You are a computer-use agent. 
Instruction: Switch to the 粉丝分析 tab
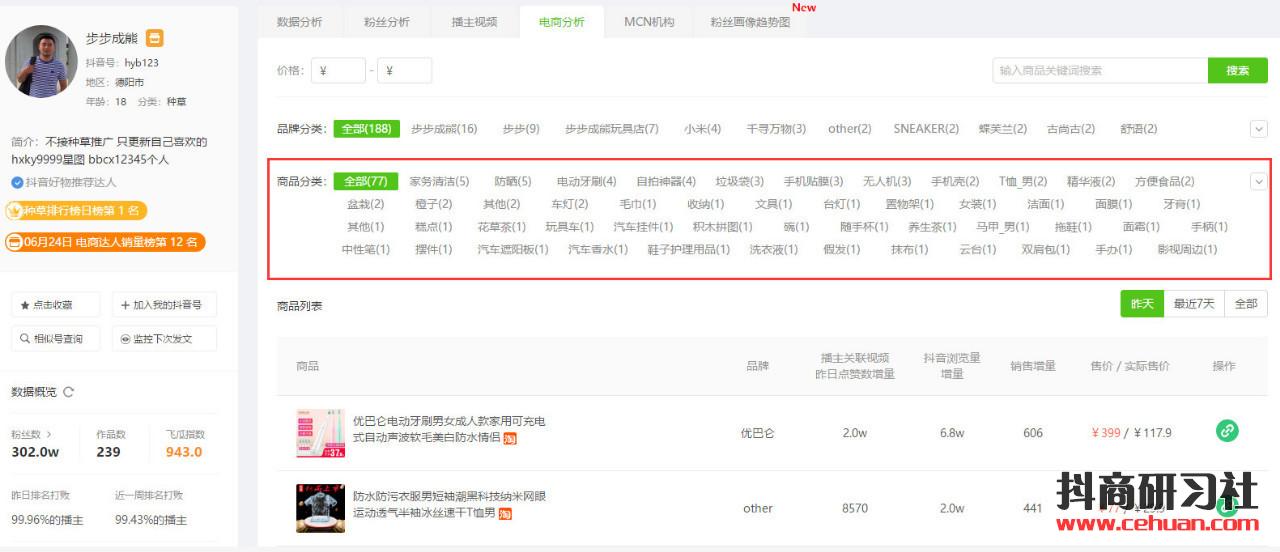(386, 21)
